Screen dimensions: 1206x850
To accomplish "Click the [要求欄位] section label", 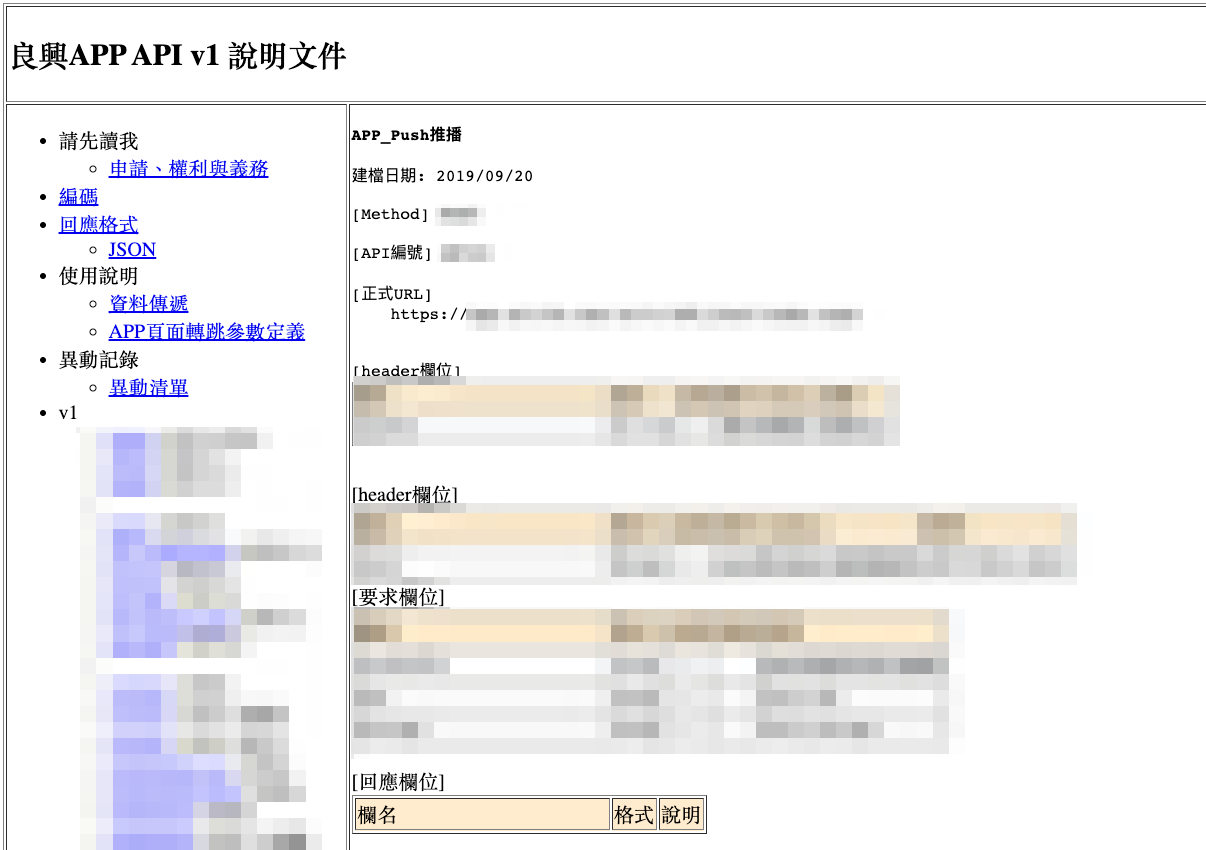I will 398,597.
